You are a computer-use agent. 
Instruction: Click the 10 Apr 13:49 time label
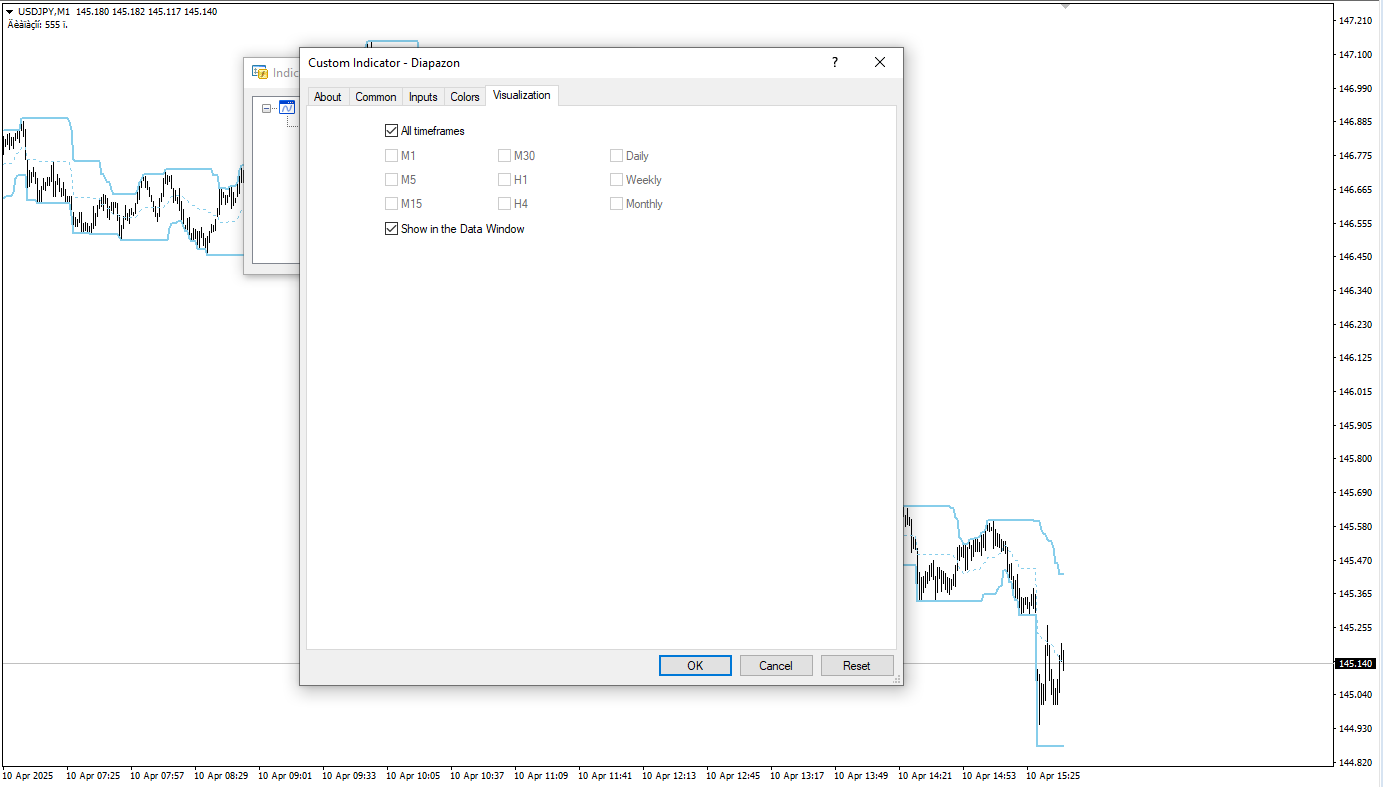(x=861, y=775)
